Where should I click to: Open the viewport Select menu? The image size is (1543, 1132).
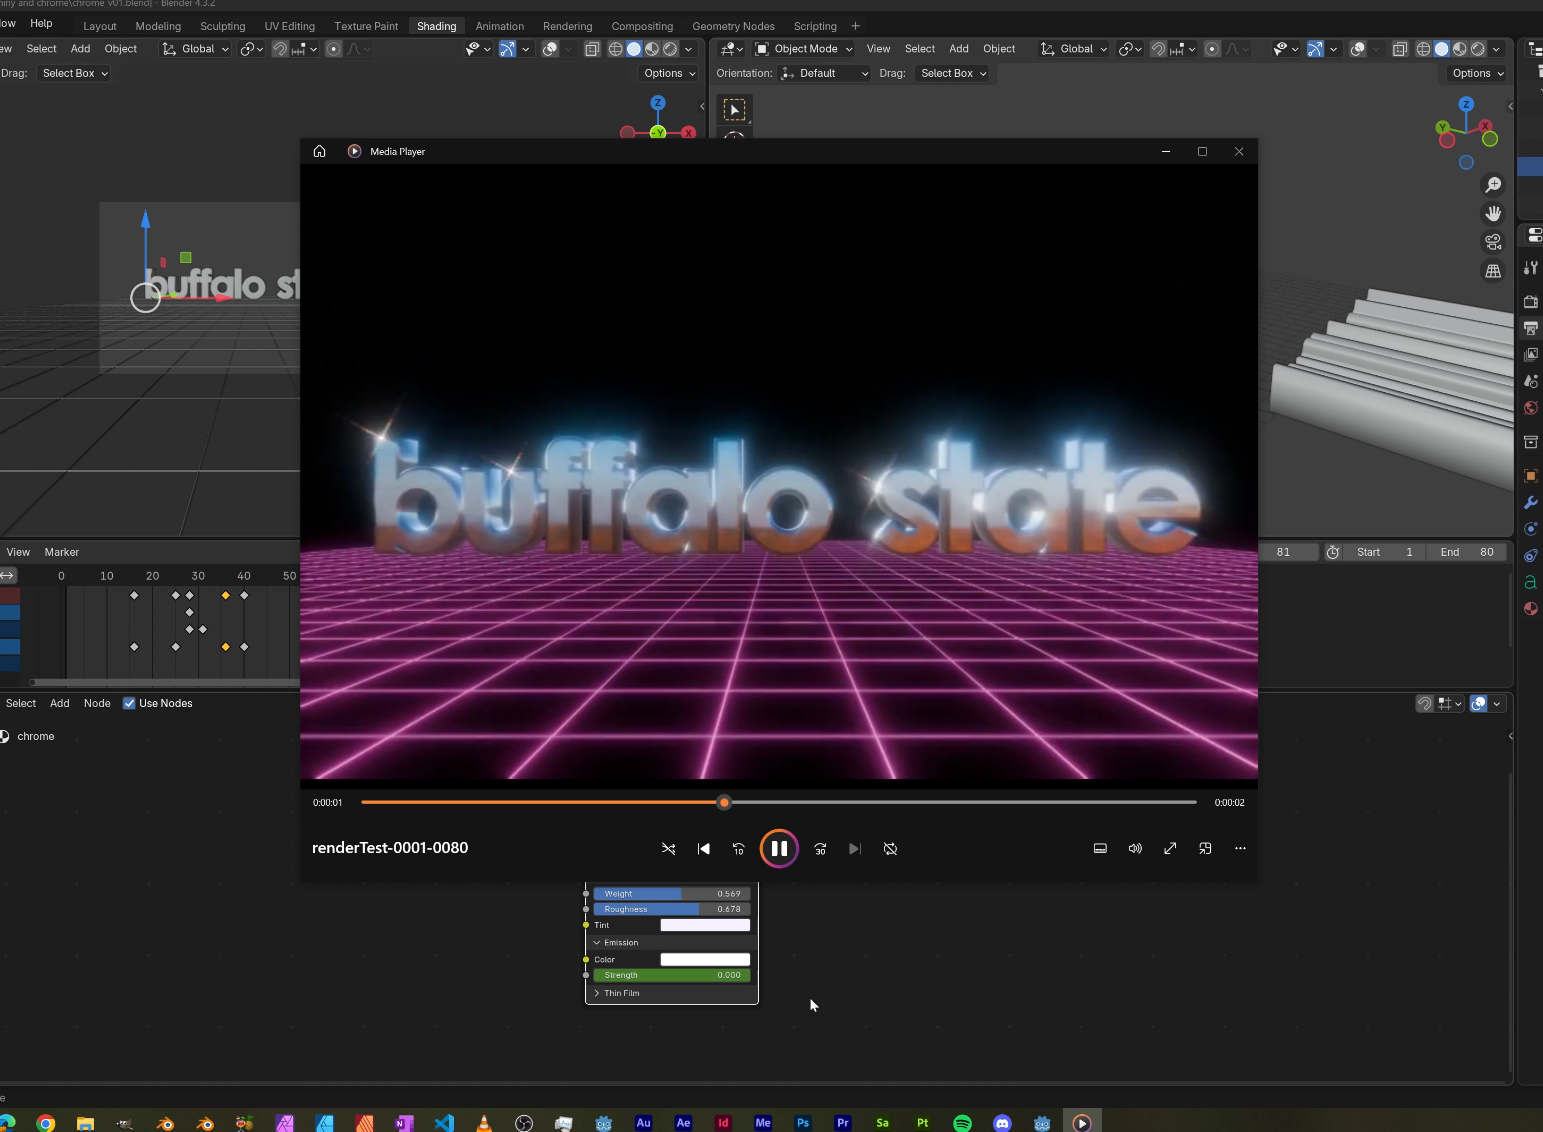[x=919, y=48]
